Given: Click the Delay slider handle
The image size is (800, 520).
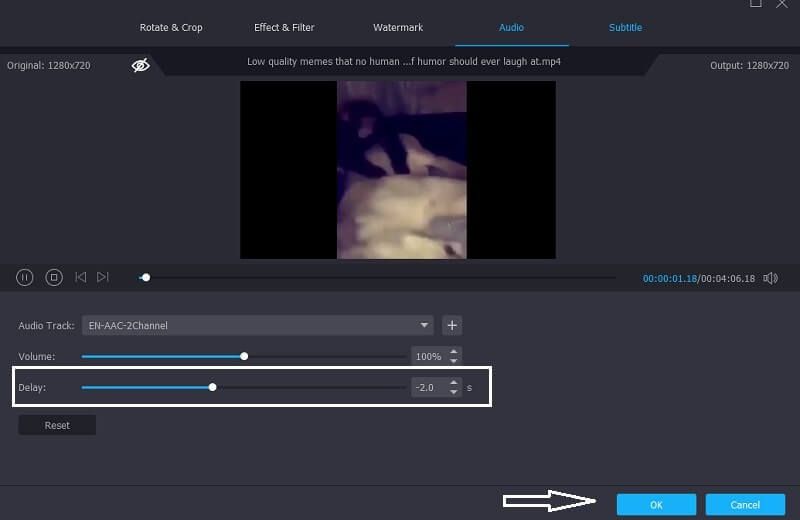Looking at the screenshot, I should point(212,387).
